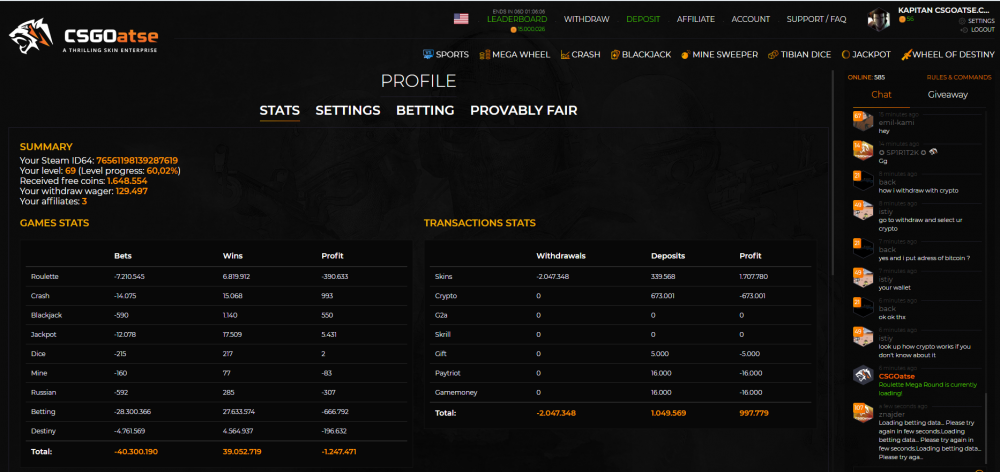Click Betting profit value -666.792
The width and height of the screenshot is (1000, 472).
335,411
